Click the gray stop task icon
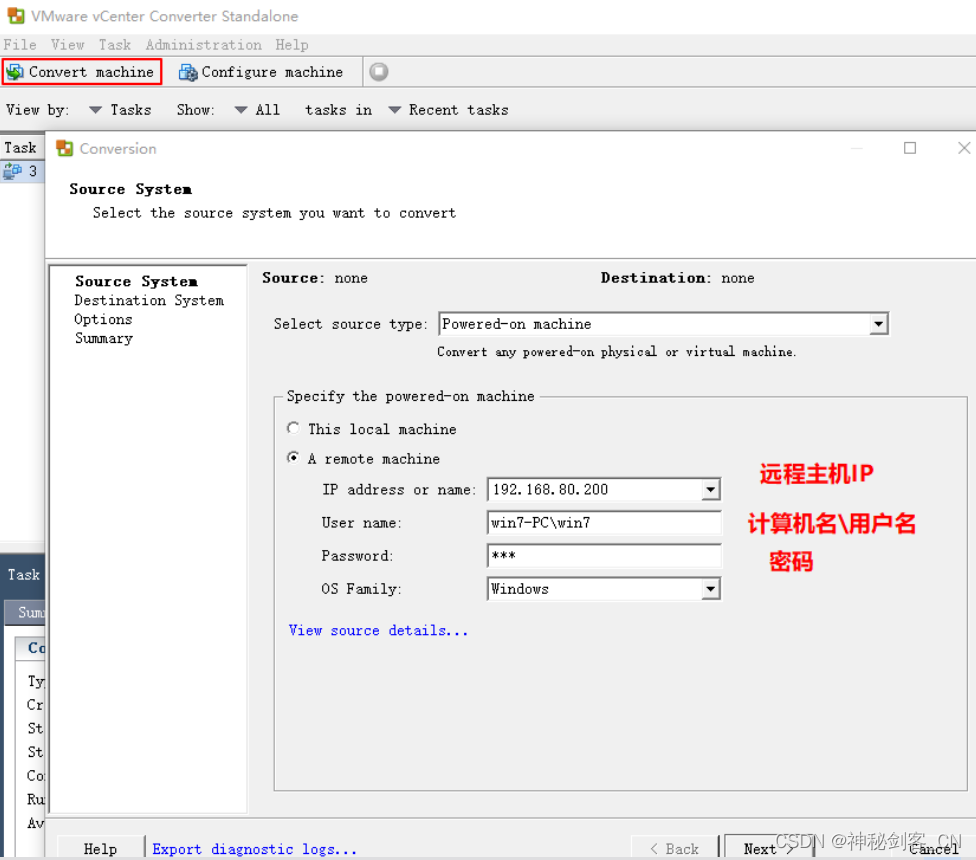Image resolution: width=976 pixels, height=860 pixels. pyautogui.click(x=378, y=72)
